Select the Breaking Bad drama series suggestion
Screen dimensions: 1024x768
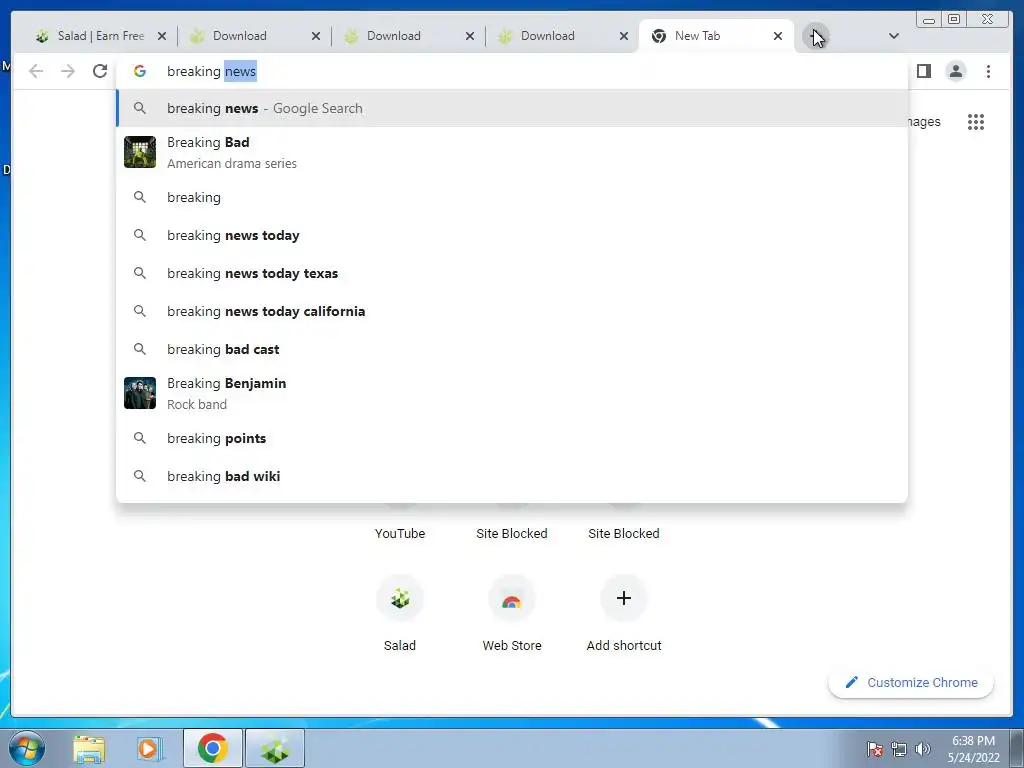point(512,152)
